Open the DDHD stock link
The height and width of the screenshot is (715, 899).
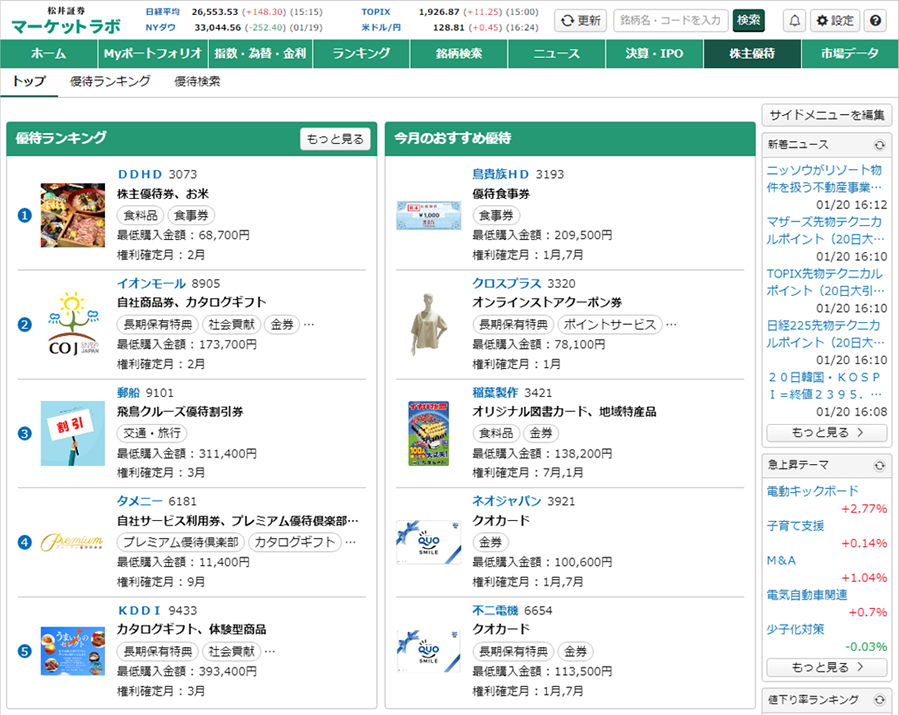tap(140, 174)
